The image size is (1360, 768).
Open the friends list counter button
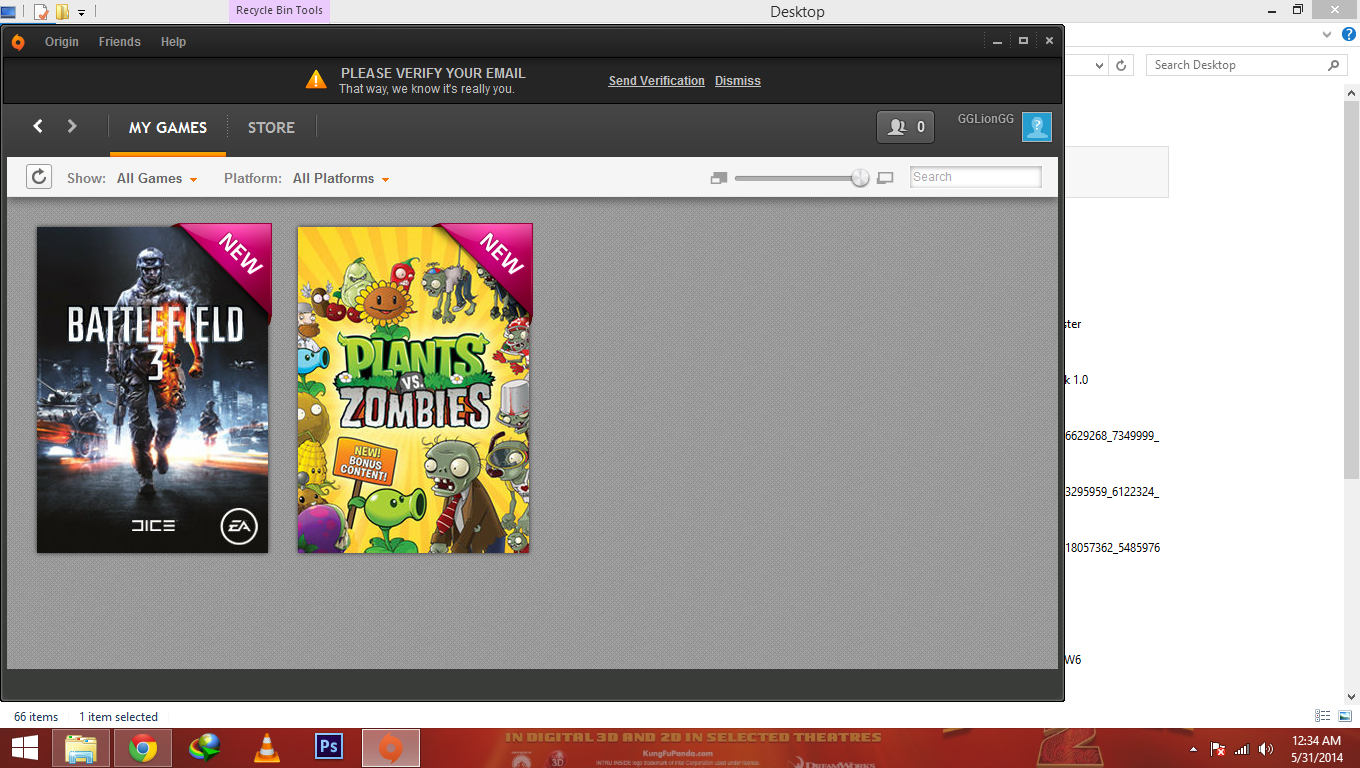(x=905, y=127)
